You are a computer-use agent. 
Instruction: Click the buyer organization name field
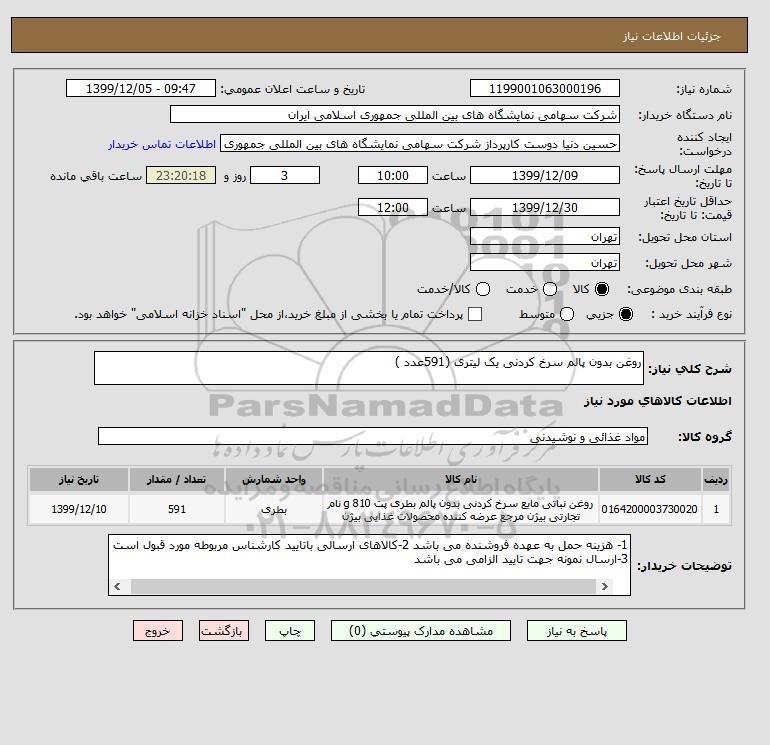point(395,114)
